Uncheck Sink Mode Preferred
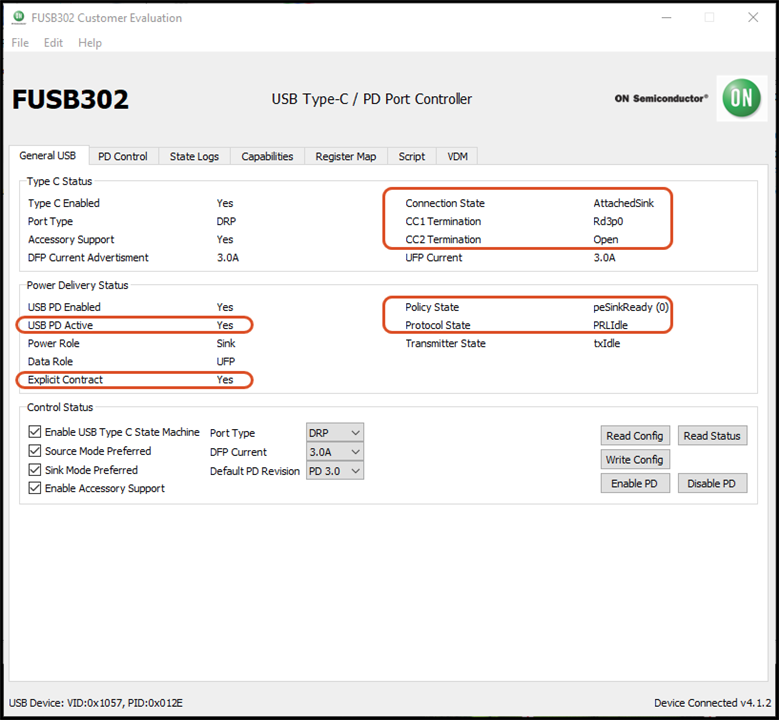779x720 pixels. pyautogui.click(x=34, y=470)
